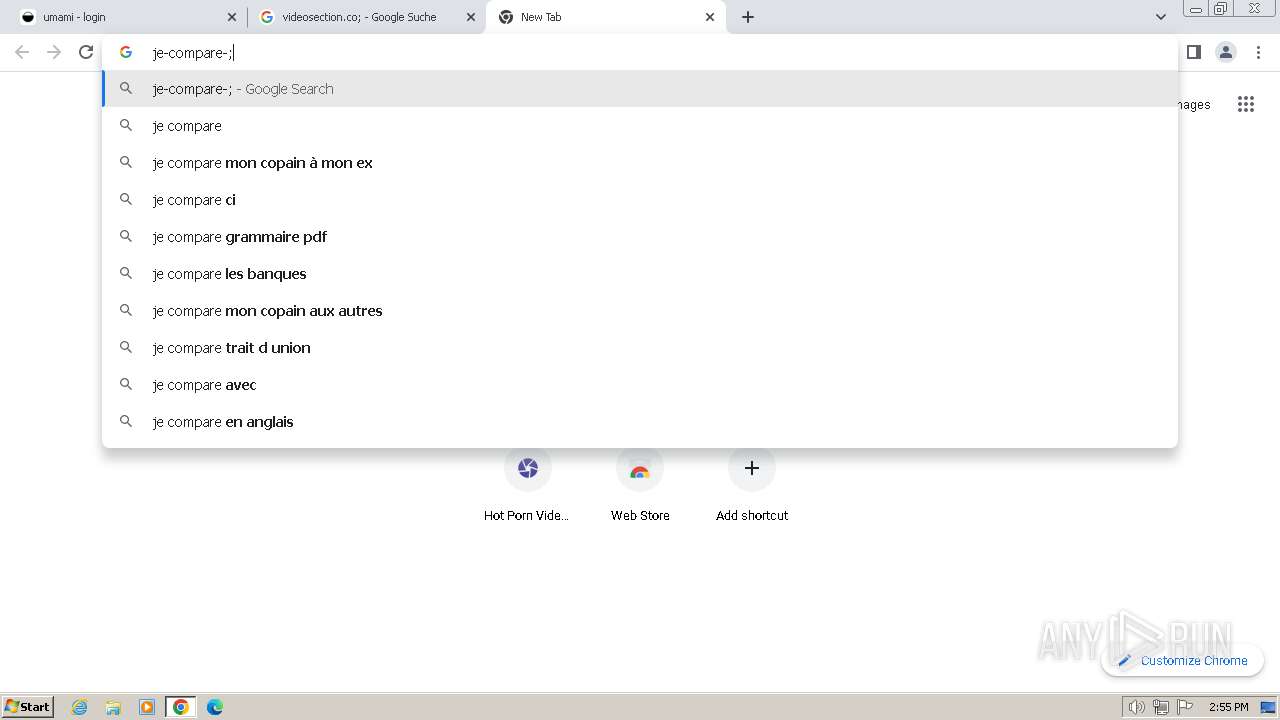Click the Chrome taskbar icon

(x=180, y=707)
